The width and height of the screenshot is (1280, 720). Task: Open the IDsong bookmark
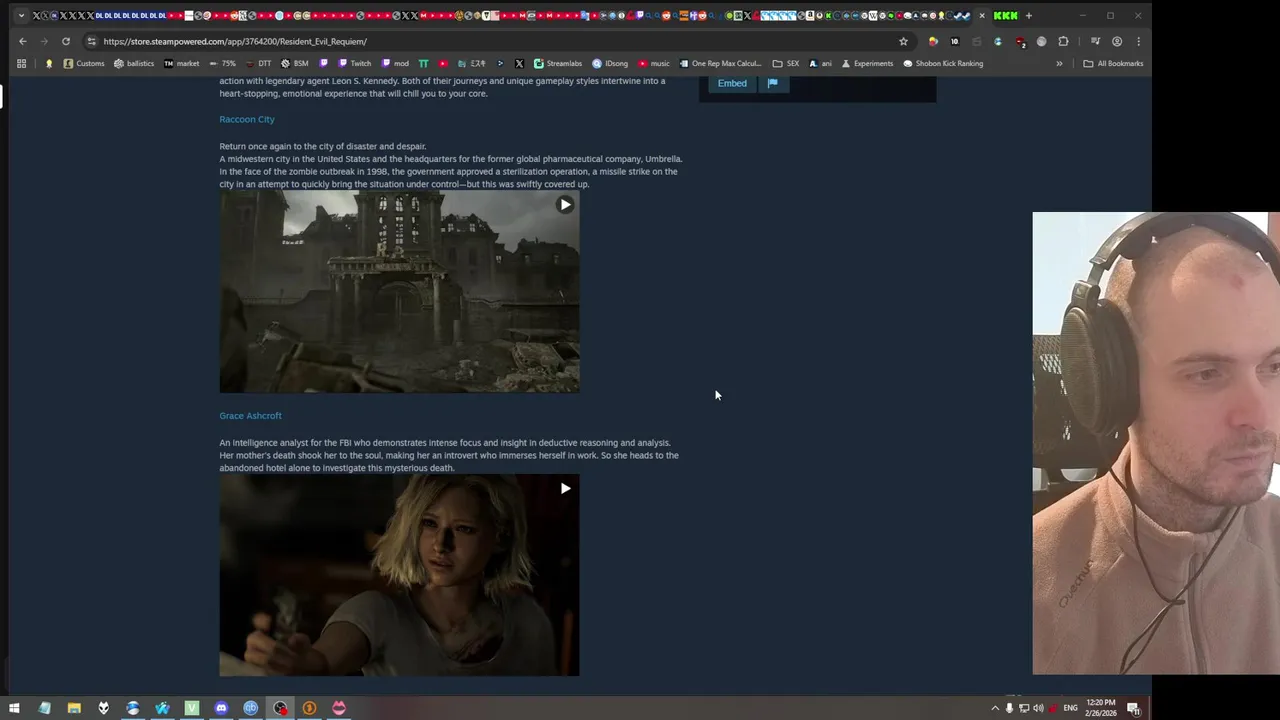point(610,63)
